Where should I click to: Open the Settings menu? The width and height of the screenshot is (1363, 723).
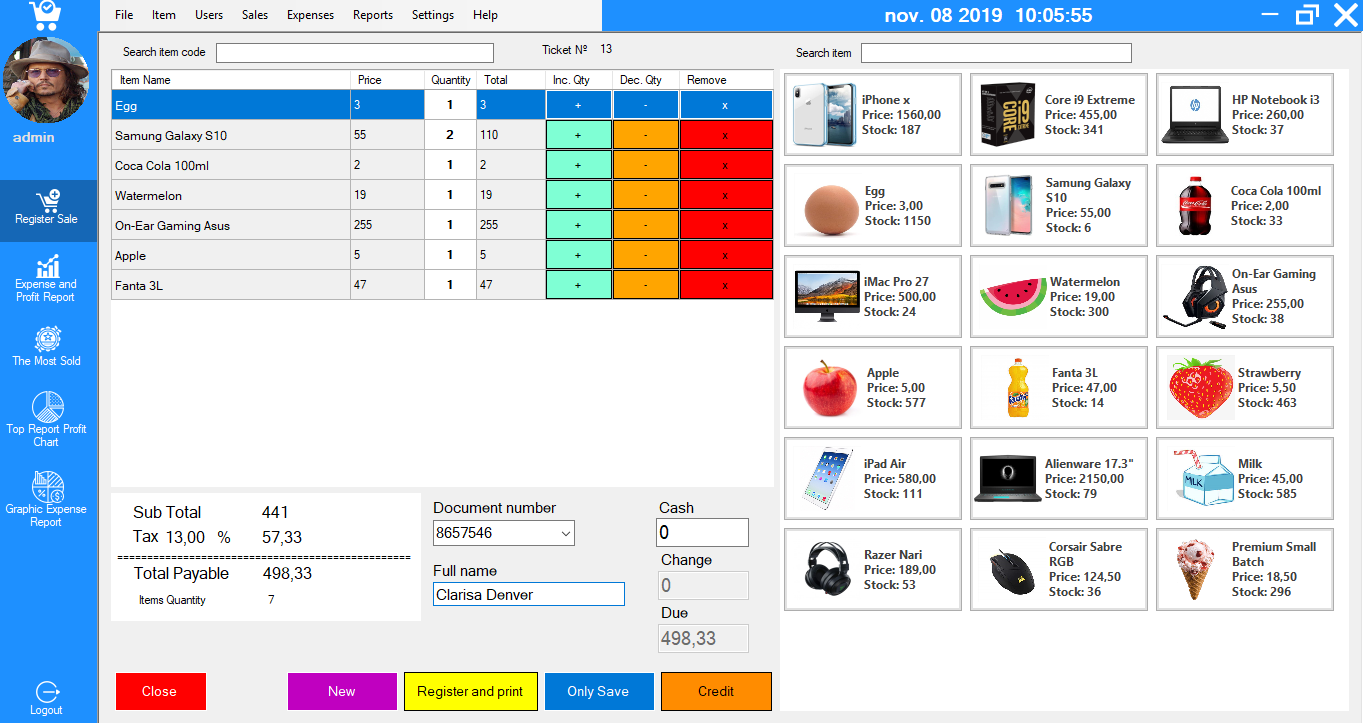pos(432,15)
